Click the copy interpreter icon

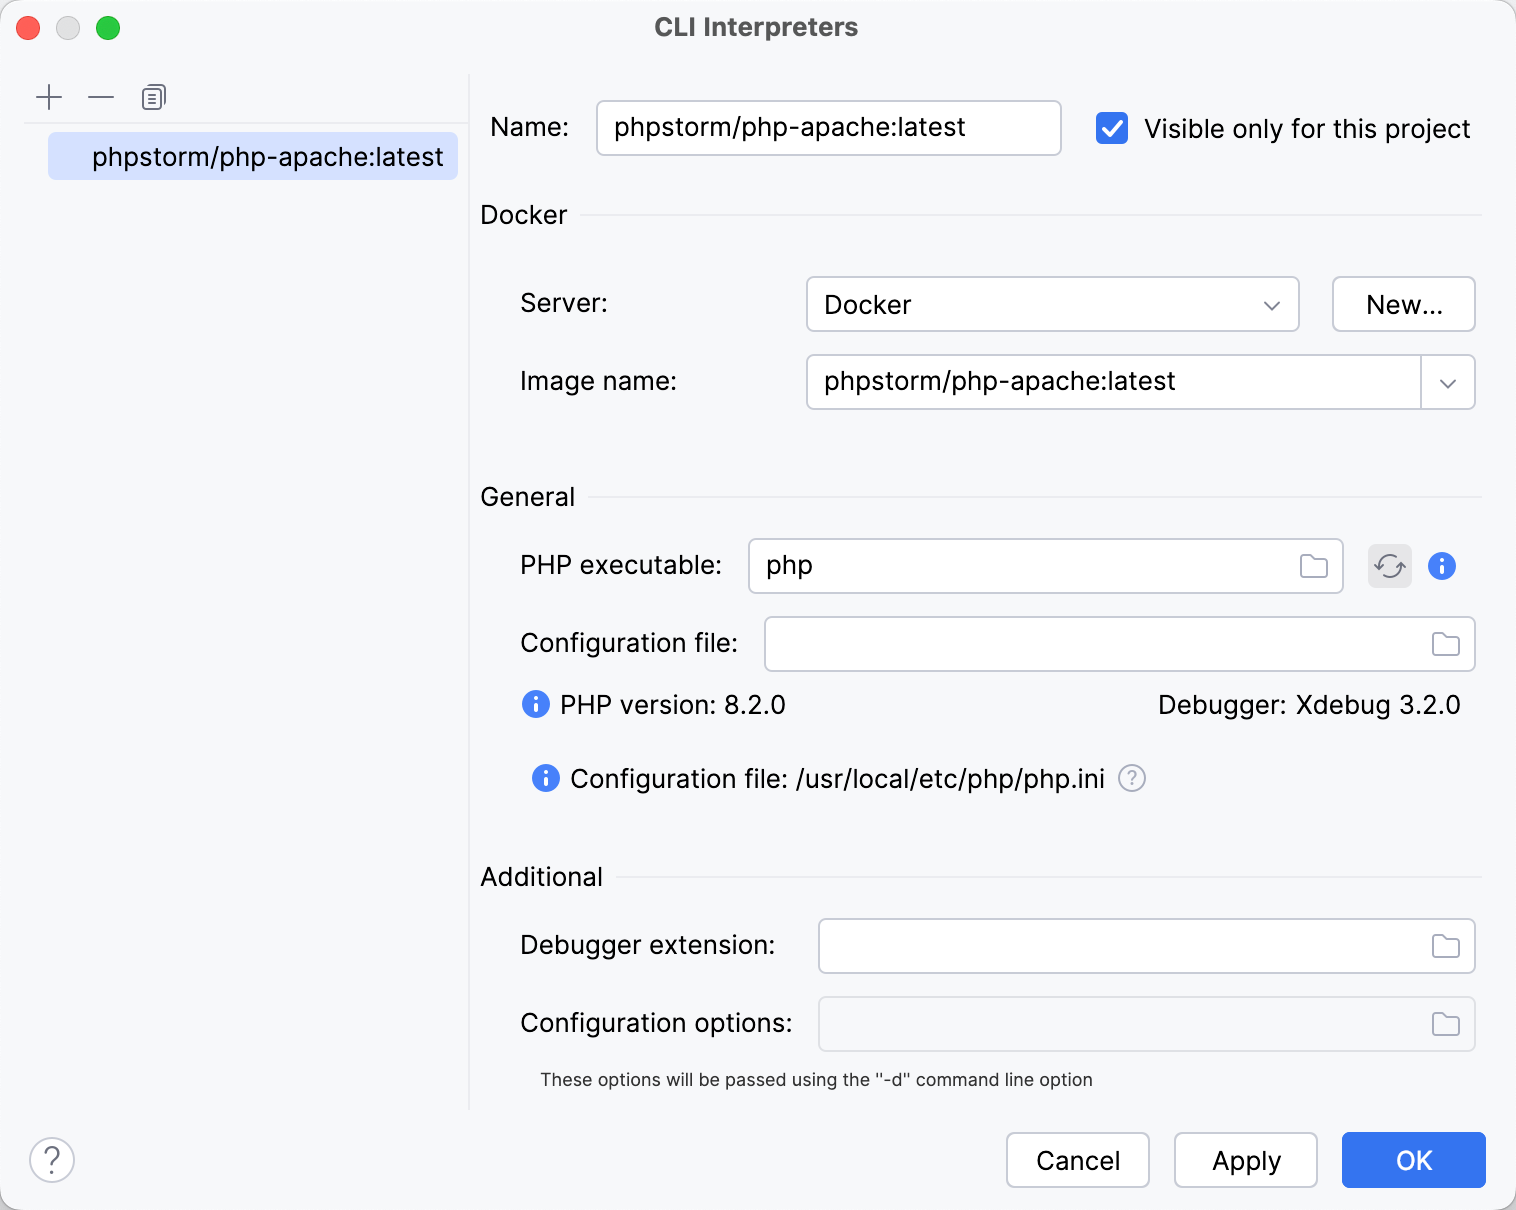click(x=153, y=97)
